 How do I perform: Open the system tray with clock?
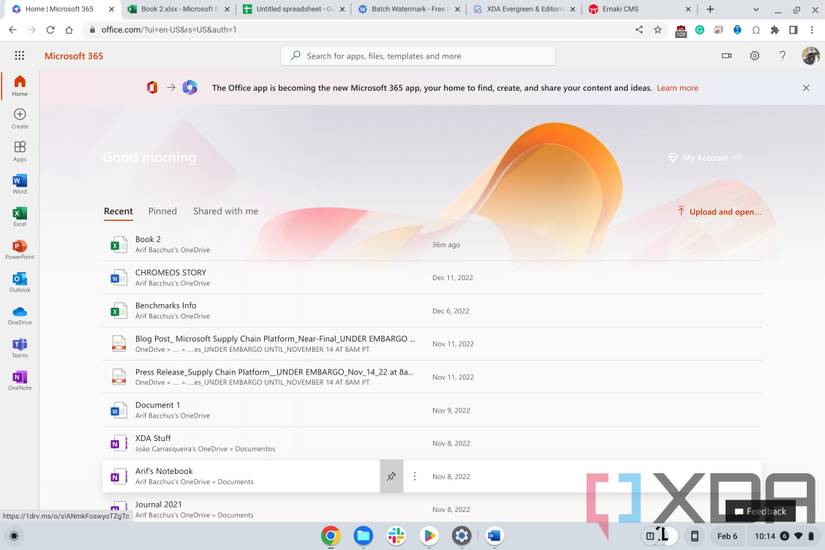point(784,536)
